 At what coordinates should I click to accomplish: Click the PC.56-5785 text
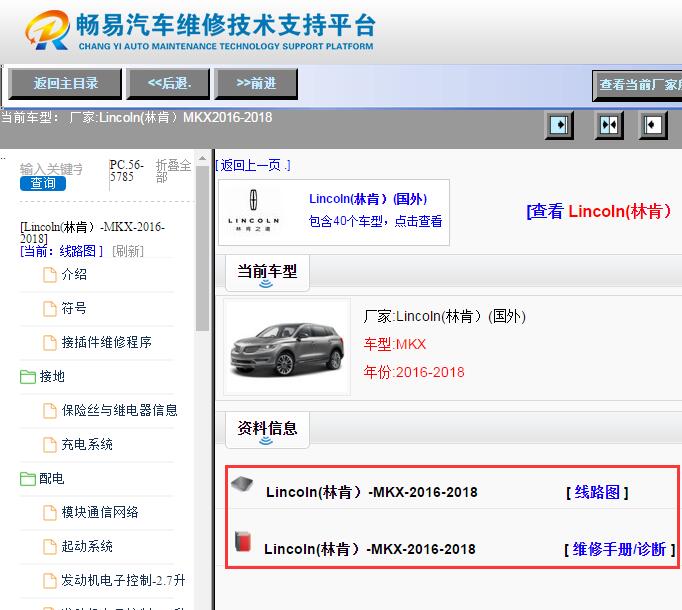(x=127, y=171)
